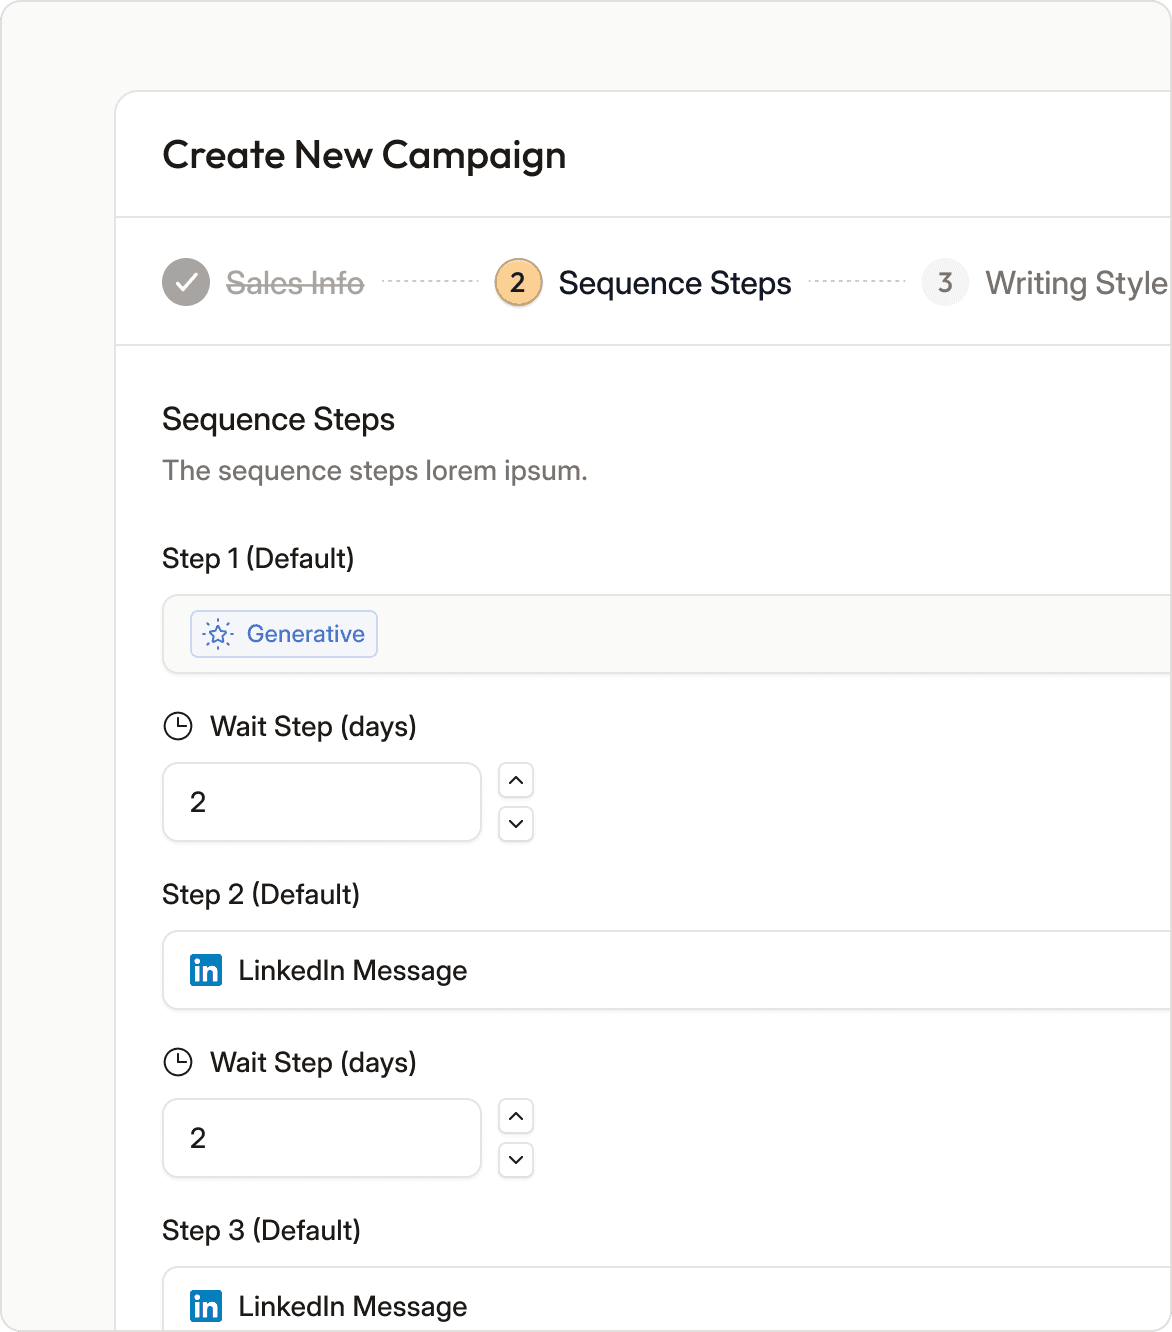This screenshot has height=1332, width=1172.
Task: Focus the first Wait Step days input
Action: coord(322,802)
